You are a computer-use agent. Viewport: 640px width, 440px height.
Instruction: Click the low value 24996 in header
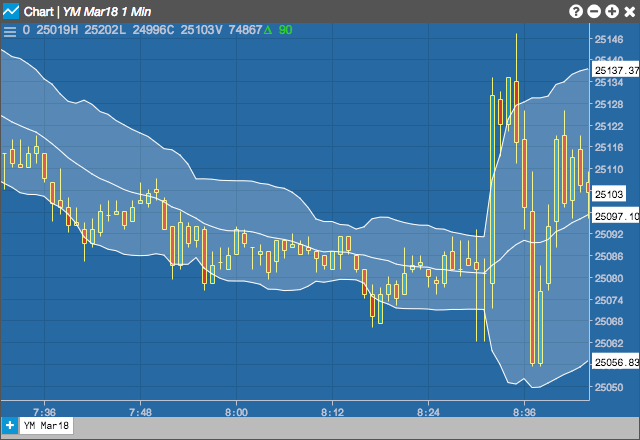click(149, 30)
